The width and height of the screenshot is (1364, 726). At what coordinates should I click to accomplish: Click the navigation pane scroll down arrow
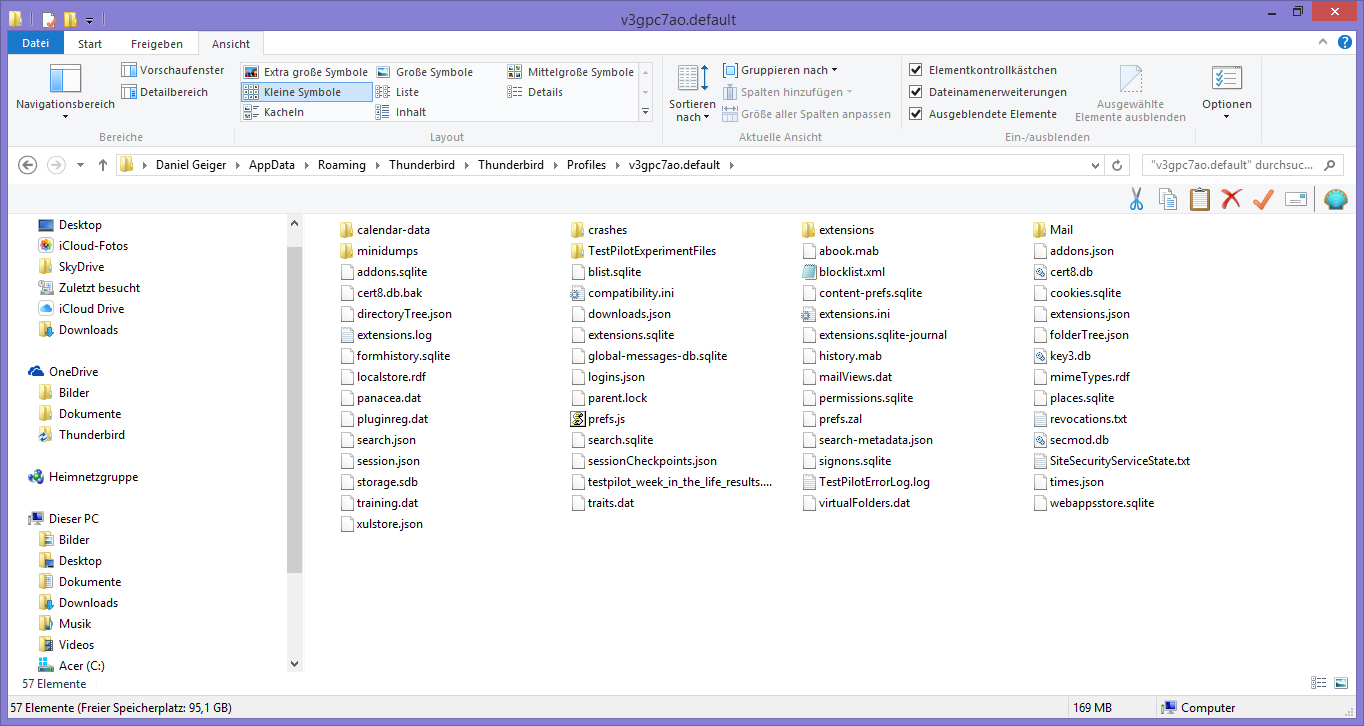[x=294, y=663]
